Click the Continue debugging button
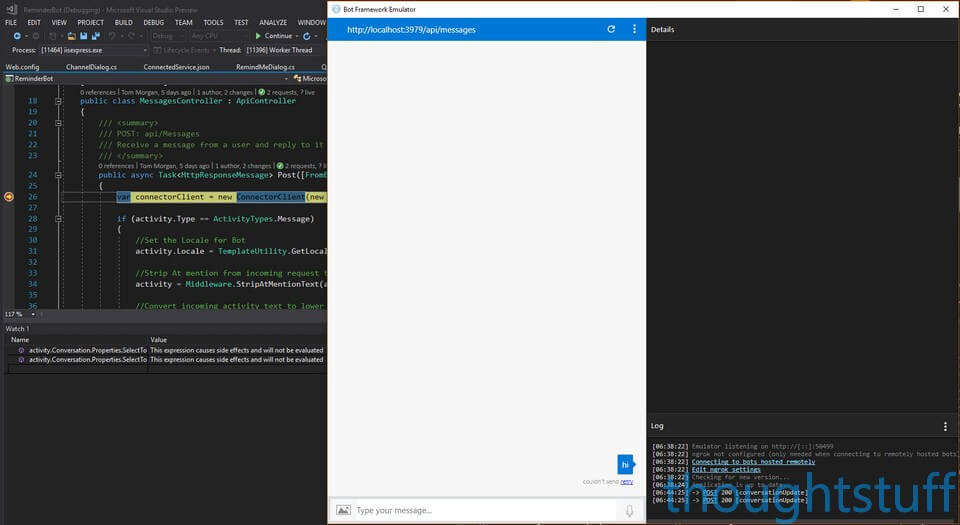 [x=274, y=36]
